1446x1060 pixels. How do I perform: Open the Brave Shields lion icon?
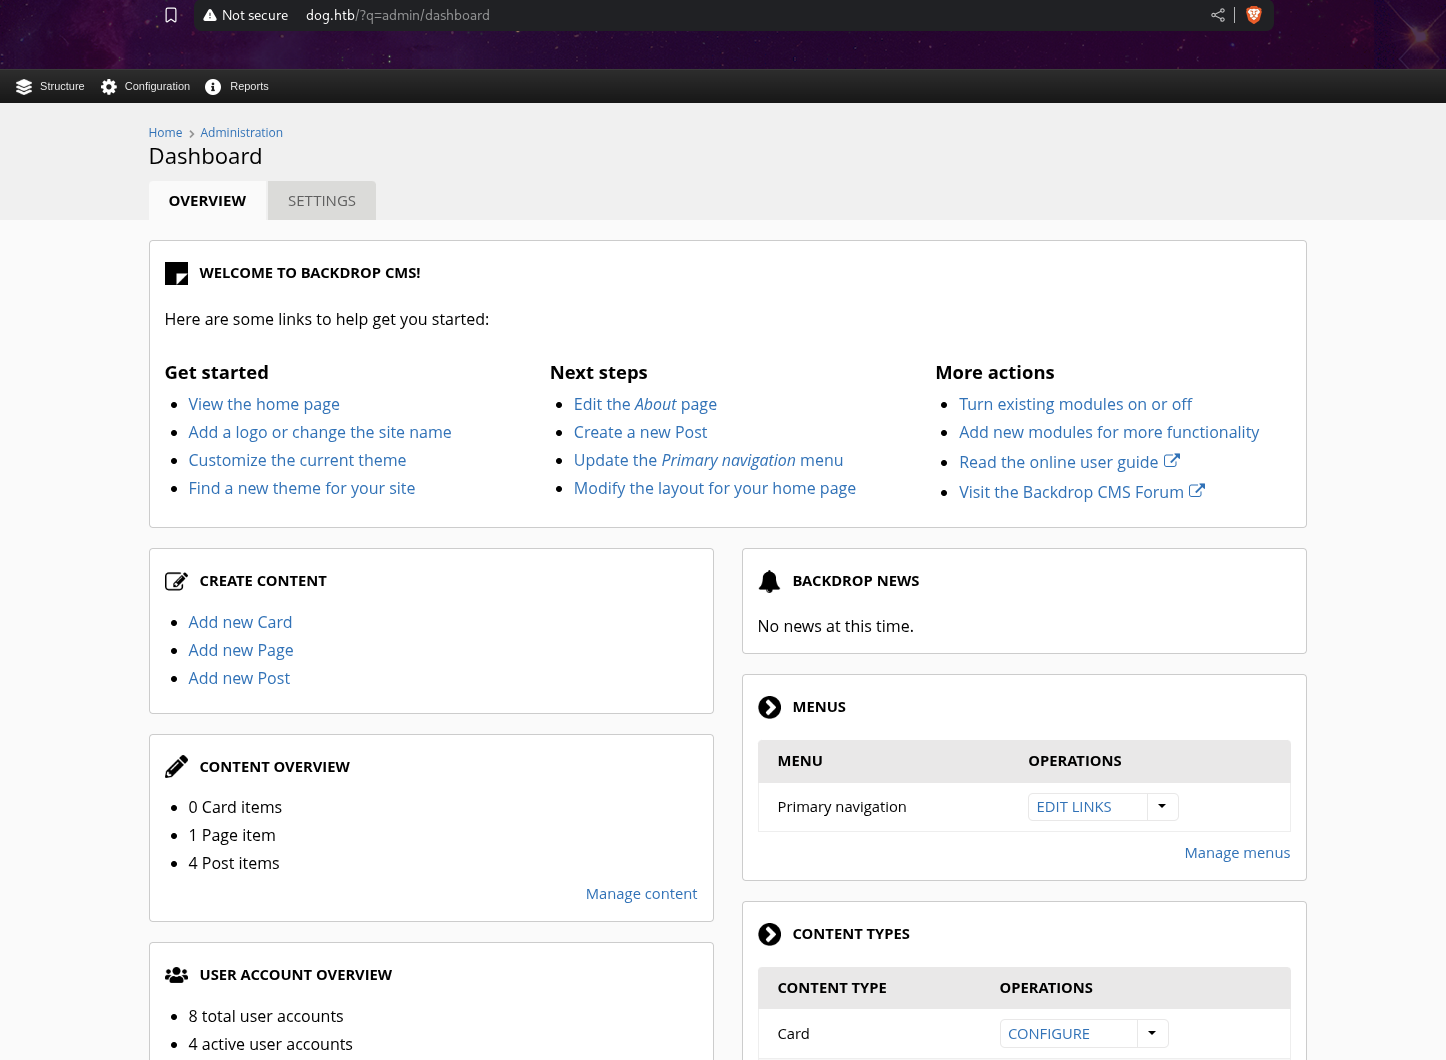pyautogui.click(x=1254, y=15)
